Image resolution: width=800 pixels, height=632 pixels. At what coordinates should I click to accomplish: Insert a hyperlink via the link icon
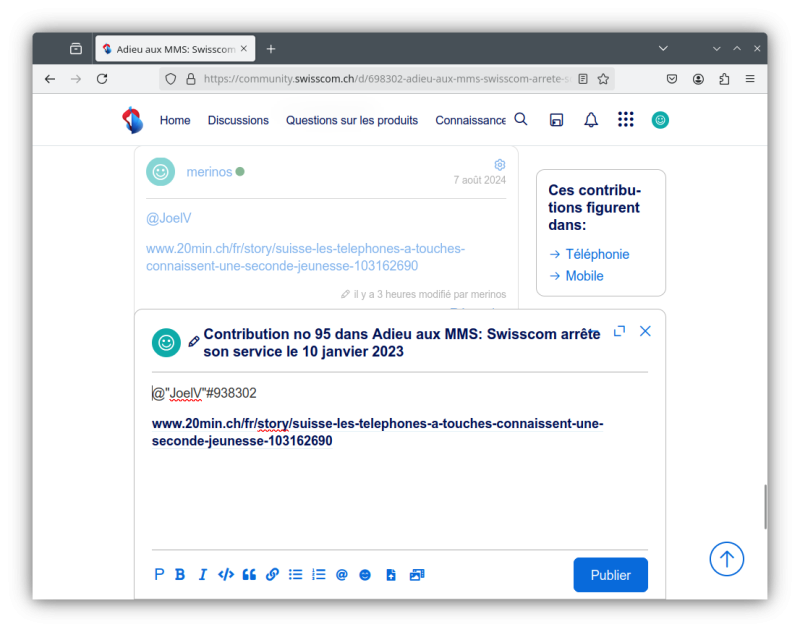tap(272, 575)
